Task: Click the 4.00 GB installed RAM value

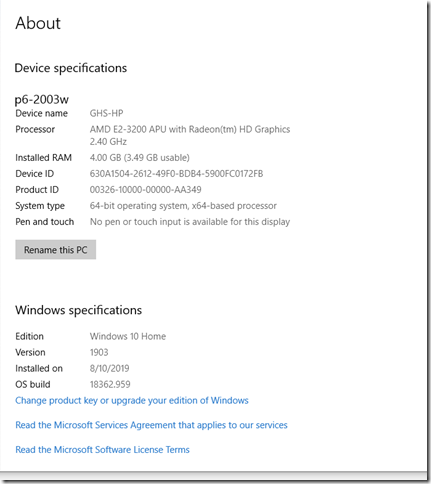Action: (x=140, y=158)
